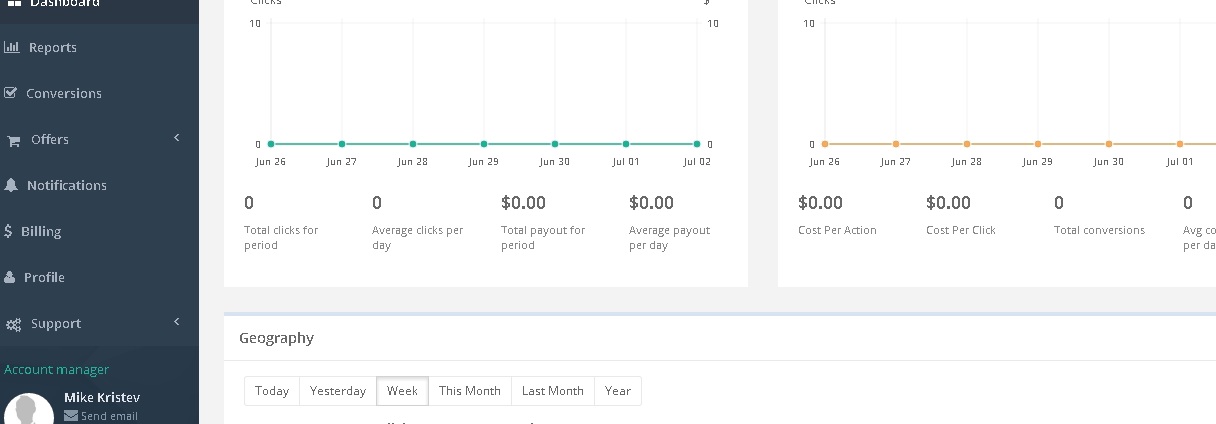Expand the Offers submenu chevron
The width and height of the screenshot is (1216, 424).
[177, 138]
